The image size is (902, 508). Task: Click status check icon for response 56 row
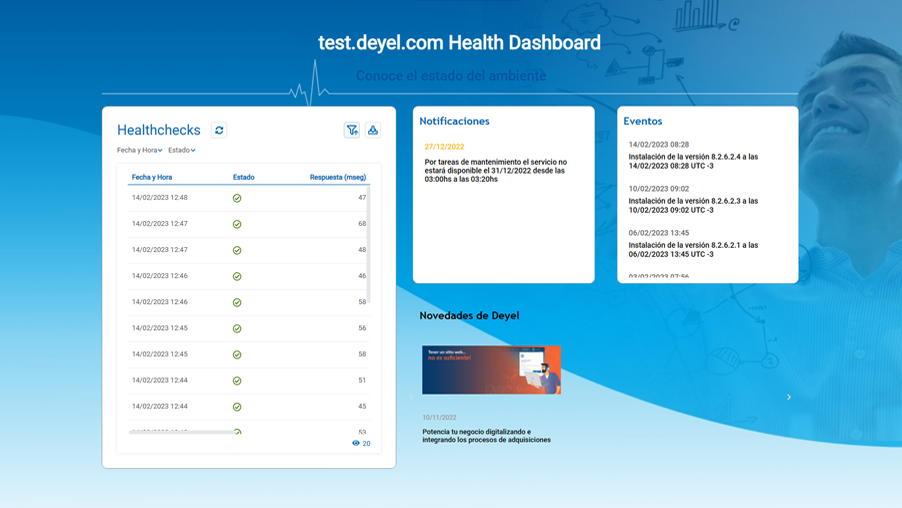[x=237, y=329]
